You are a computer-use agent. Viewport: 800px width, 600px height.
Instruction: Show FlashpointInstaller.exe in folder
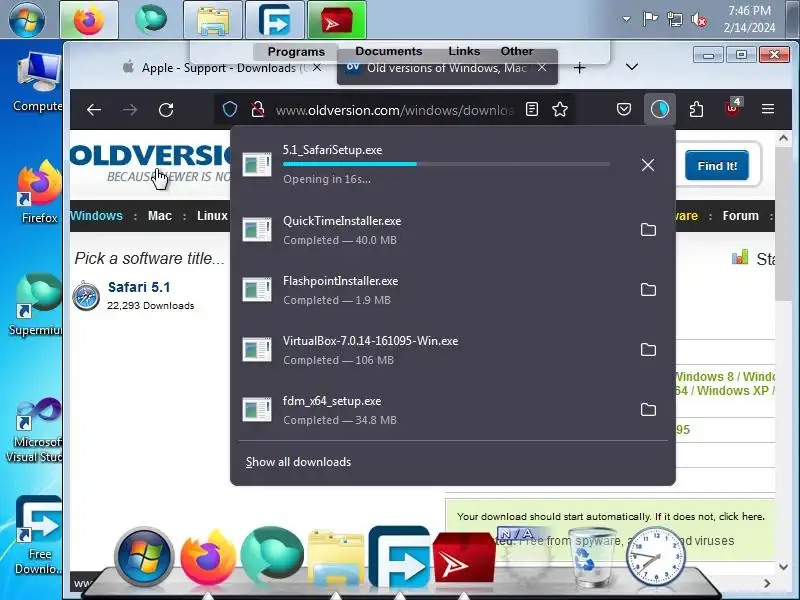648,290
